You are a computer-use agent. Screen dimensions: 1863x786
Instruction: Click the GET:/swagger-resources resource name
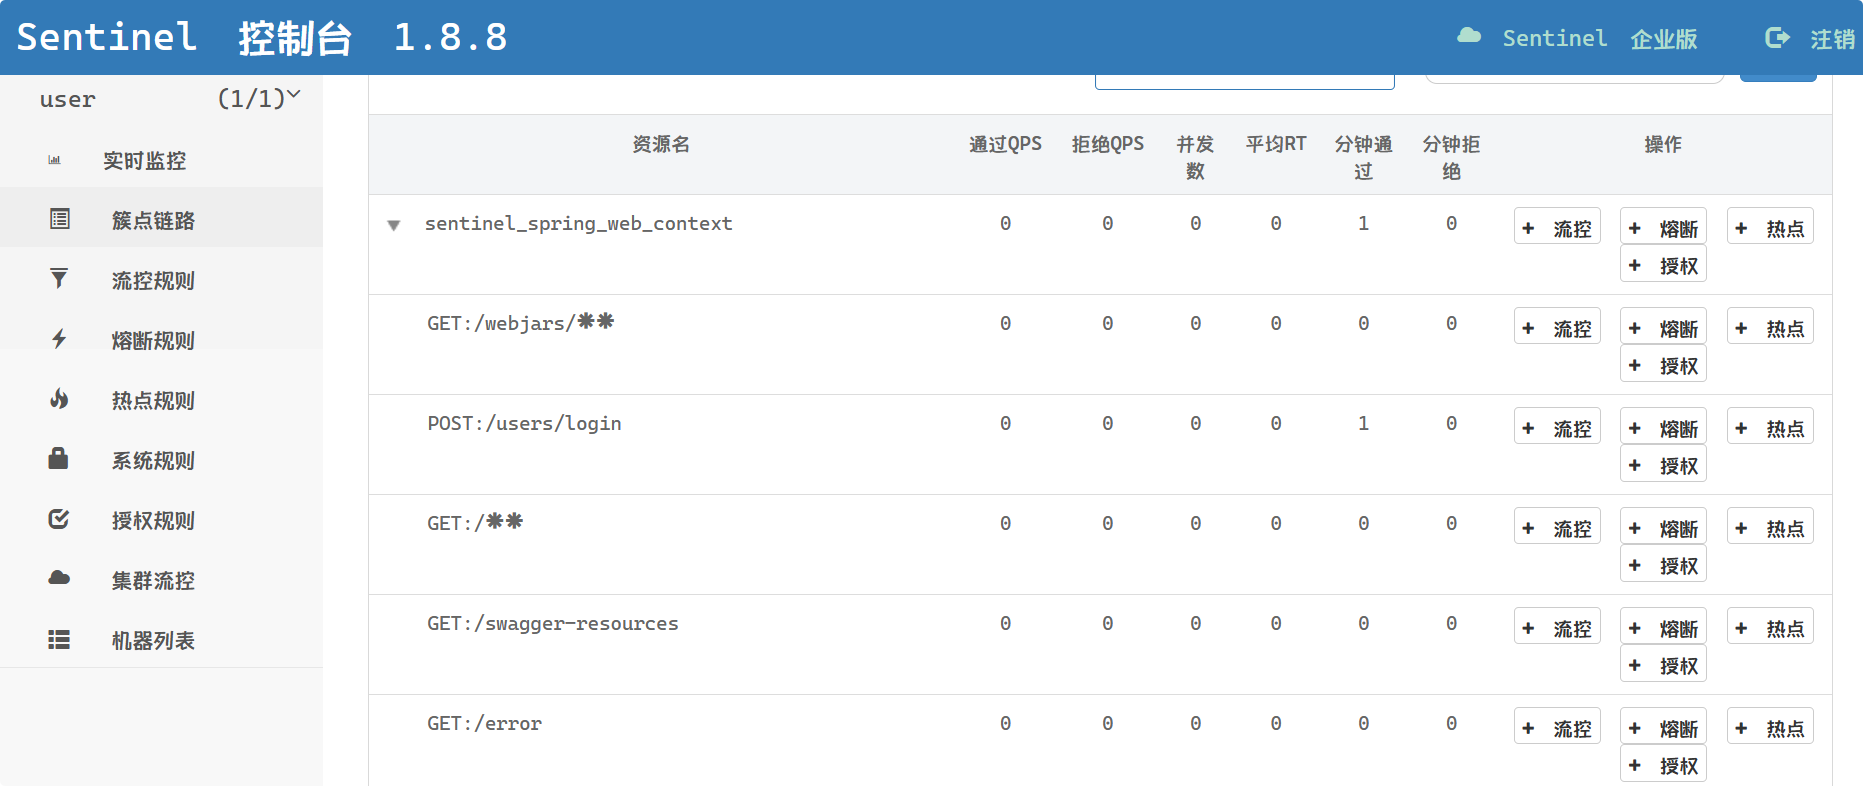(553, 624)
